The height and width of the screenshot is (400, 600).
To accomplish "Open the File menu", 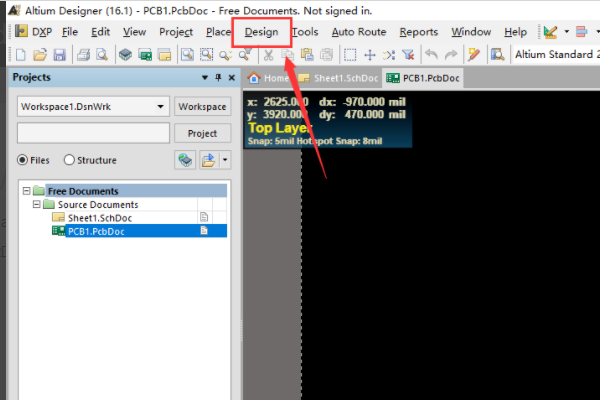I will point(70,32).
